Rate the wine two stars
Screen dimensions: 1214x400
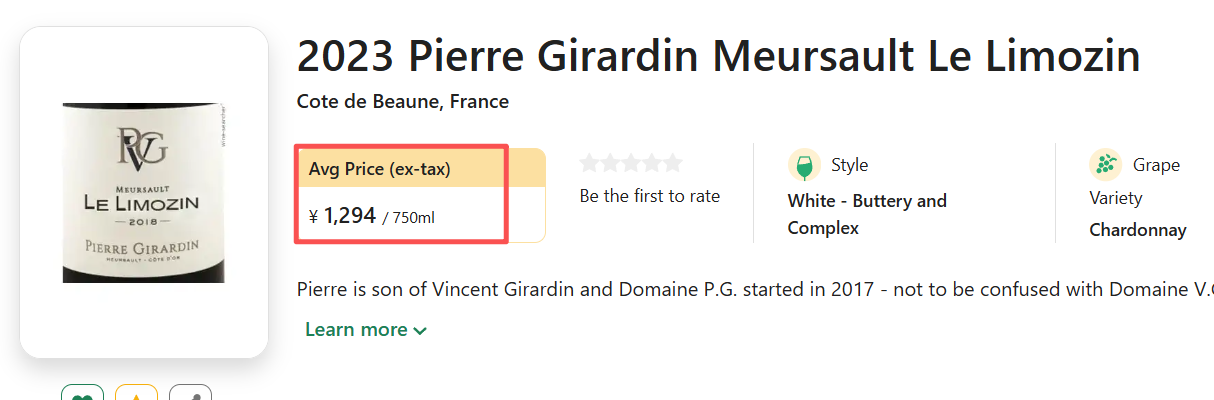[x=610, y=163]
